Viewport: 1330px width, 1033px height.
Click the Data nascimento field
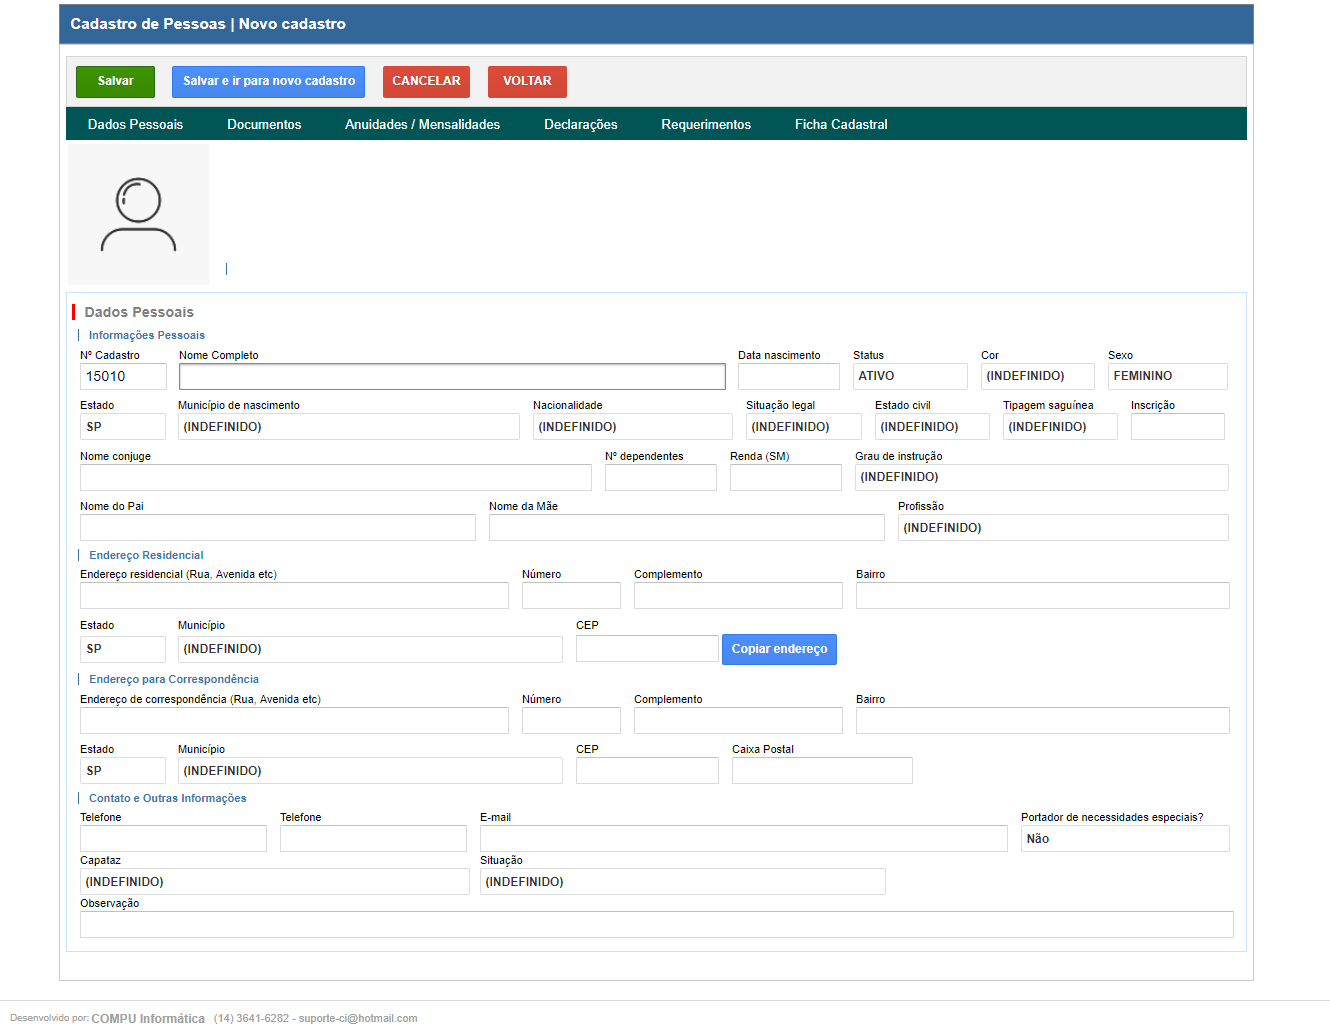click(788, 377)
